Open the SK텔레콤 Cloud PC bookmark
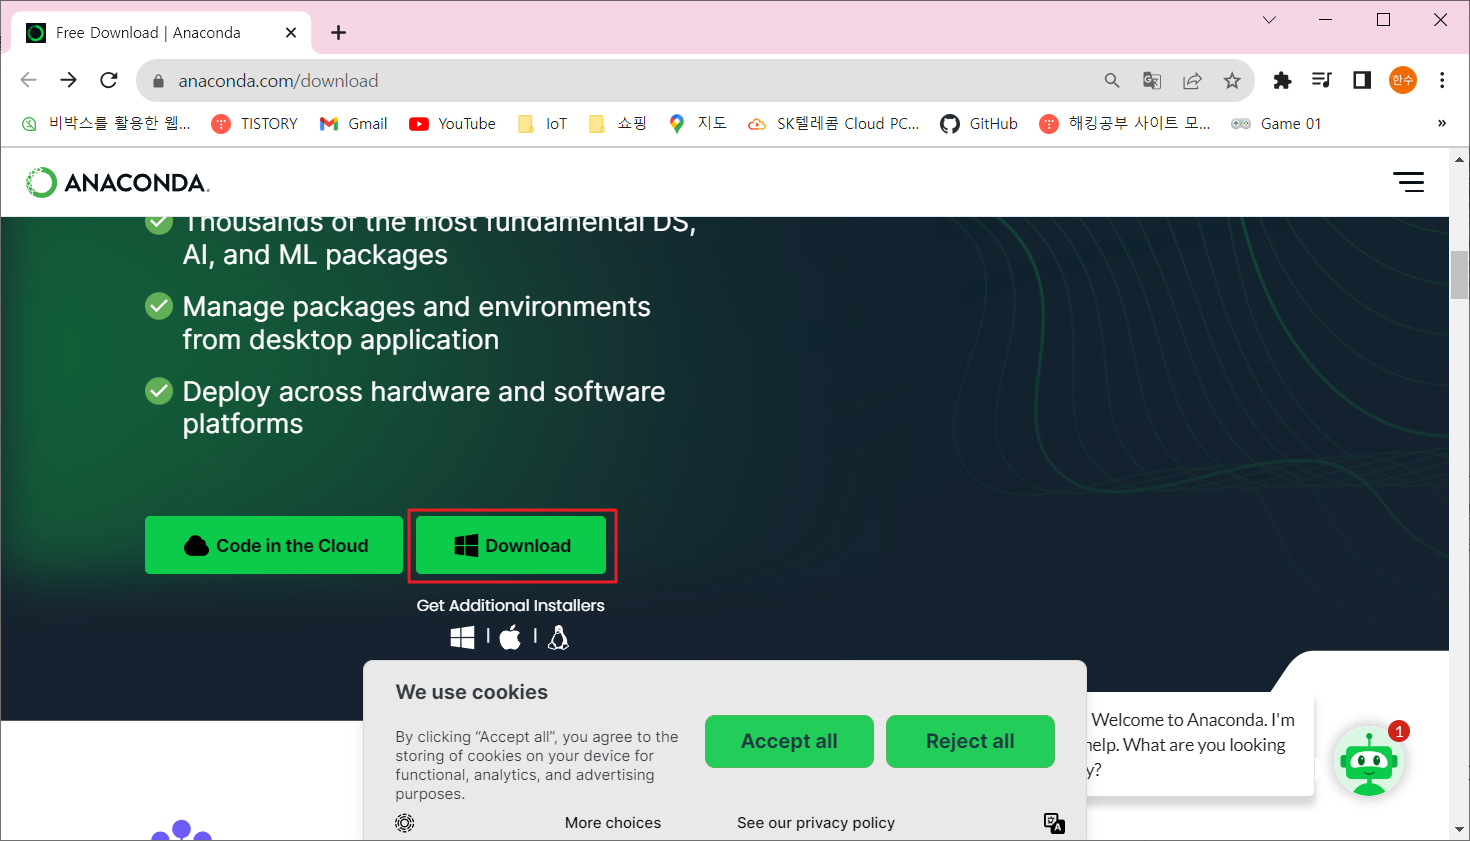Image resolution: width=1470 pixels, height=841 pixels. tap(834, 124)
